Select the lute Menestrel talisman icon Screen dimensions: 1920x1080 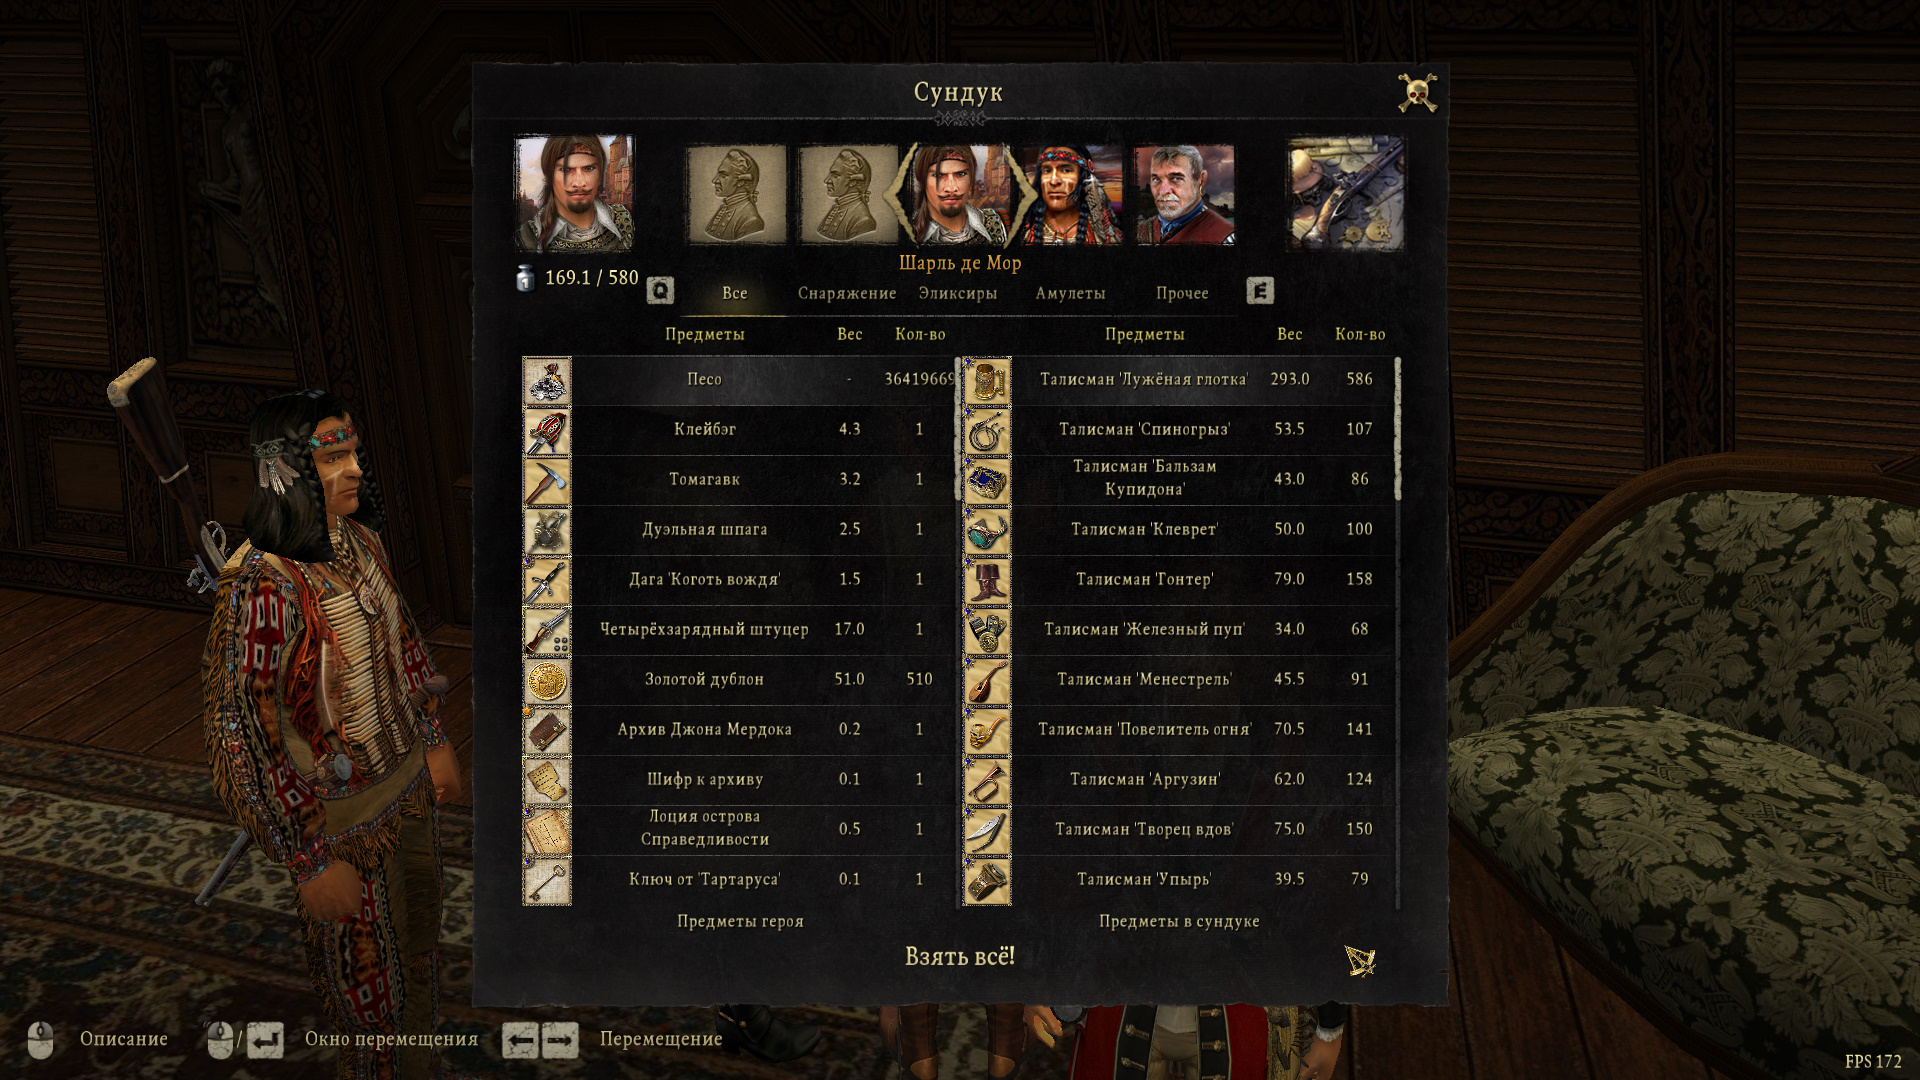pos(987,681)
